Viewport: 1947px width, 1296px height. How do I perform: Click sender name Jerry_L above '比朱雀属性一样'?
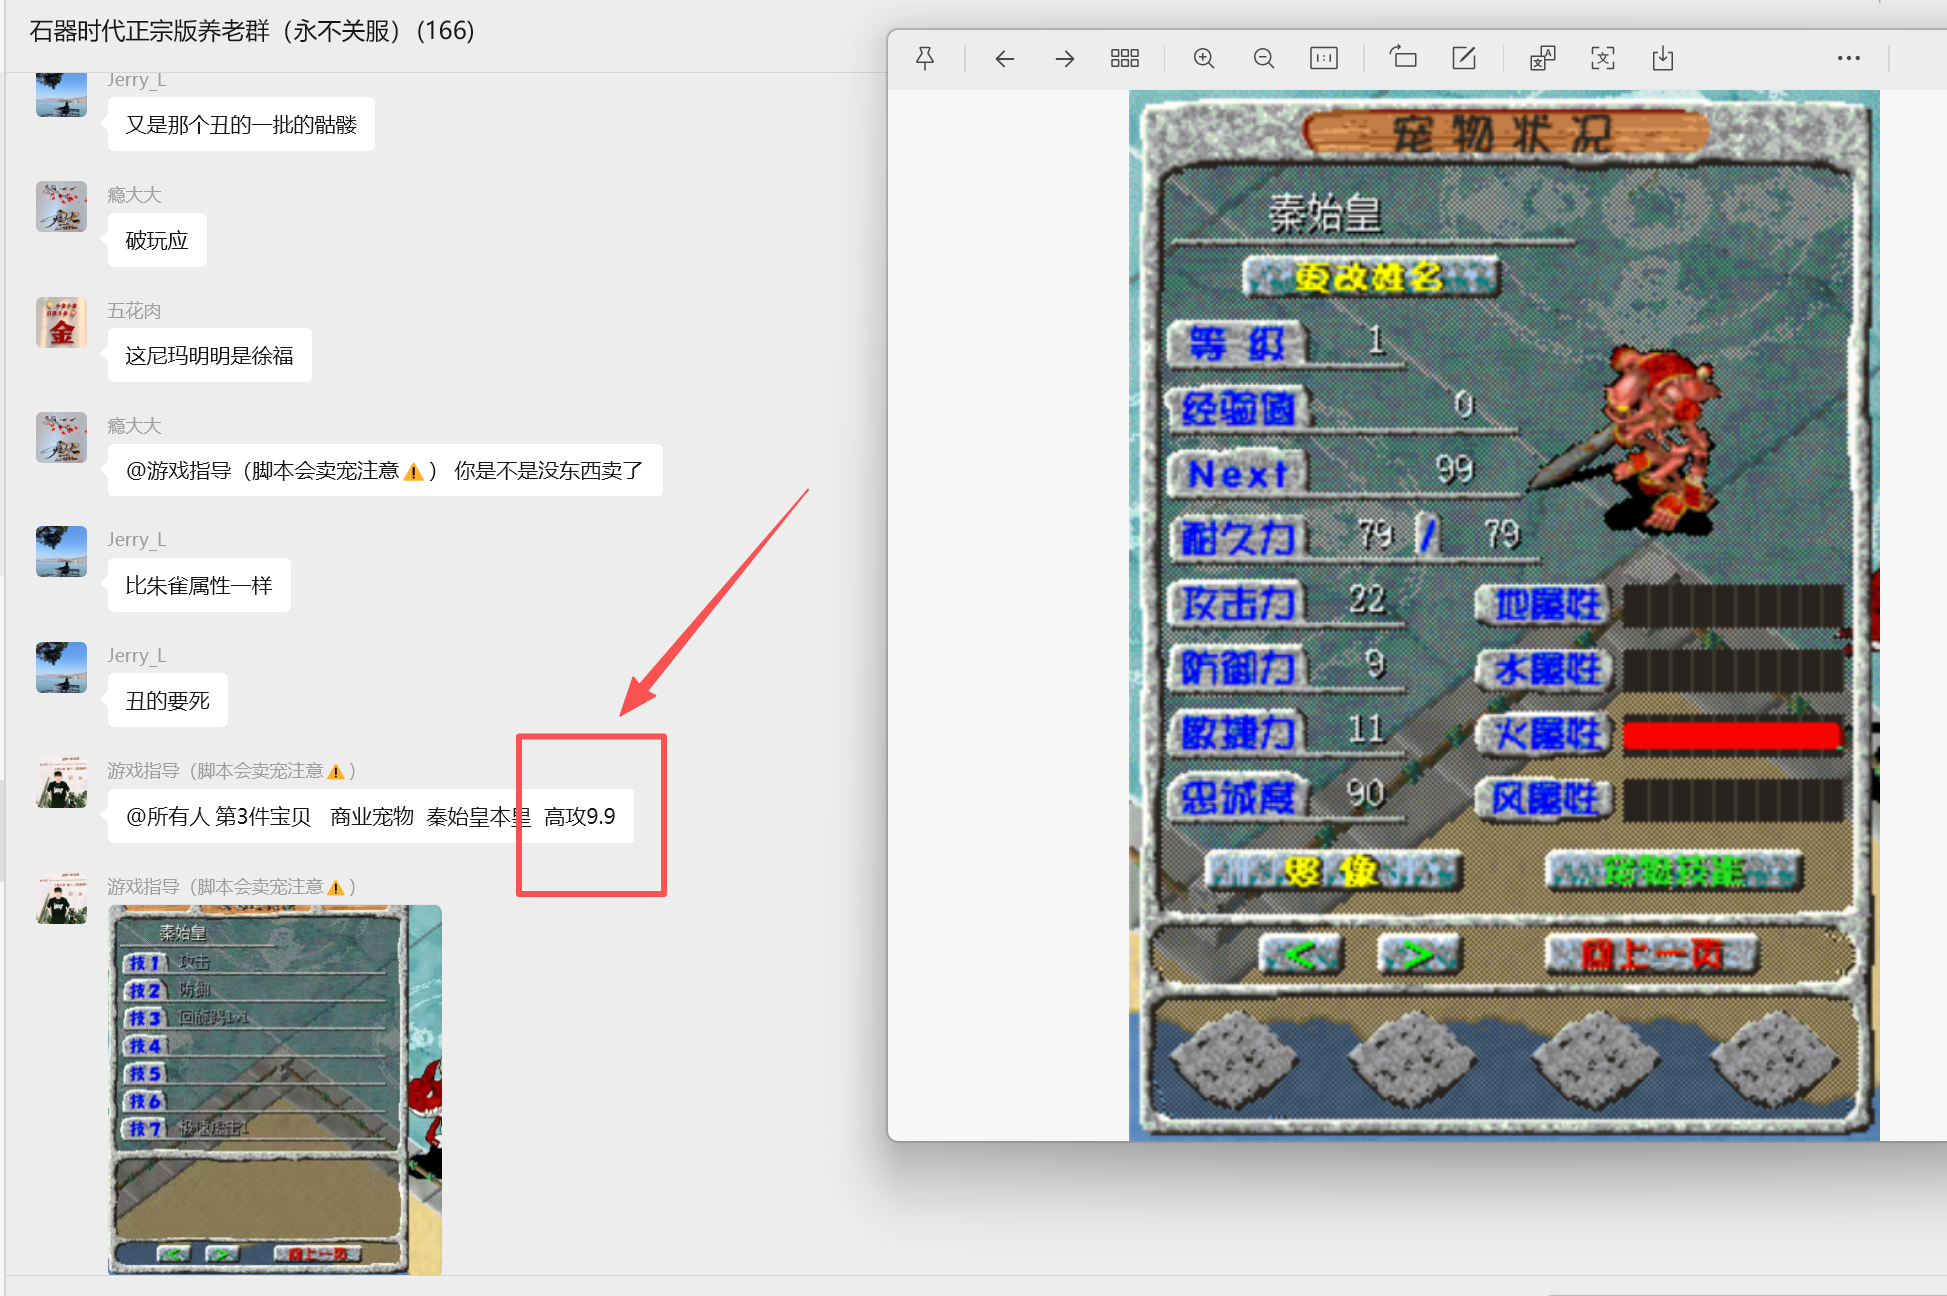pos(137,540)
